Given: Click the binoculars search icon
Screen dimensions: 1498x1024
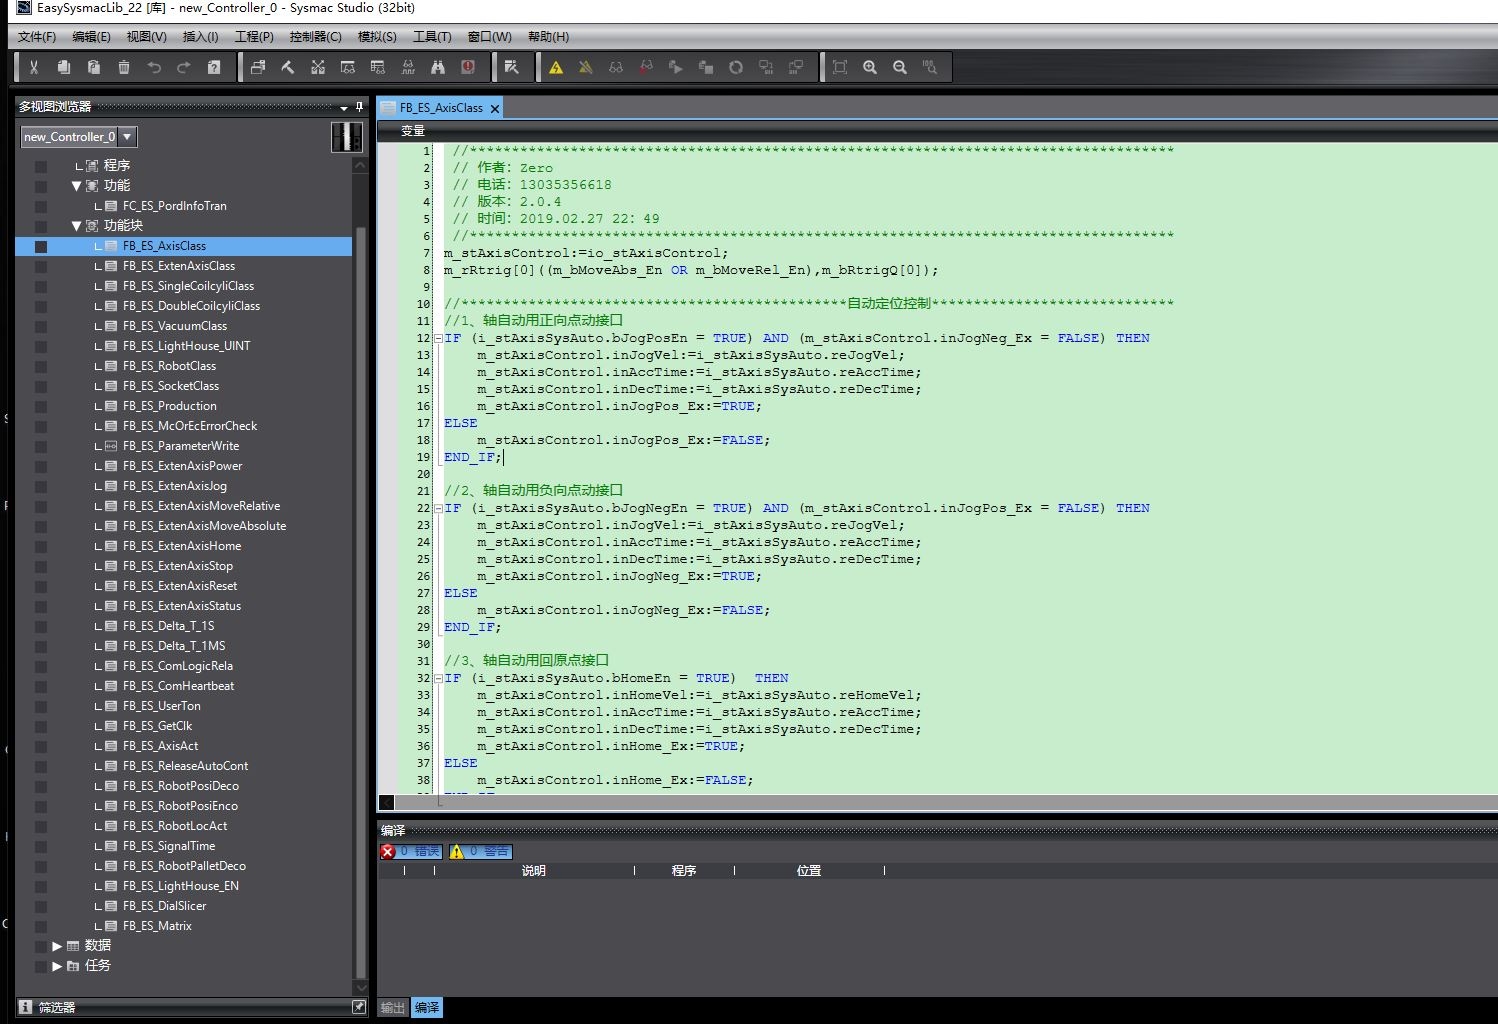Looking at the screenshot, I should tap(438, 67).
